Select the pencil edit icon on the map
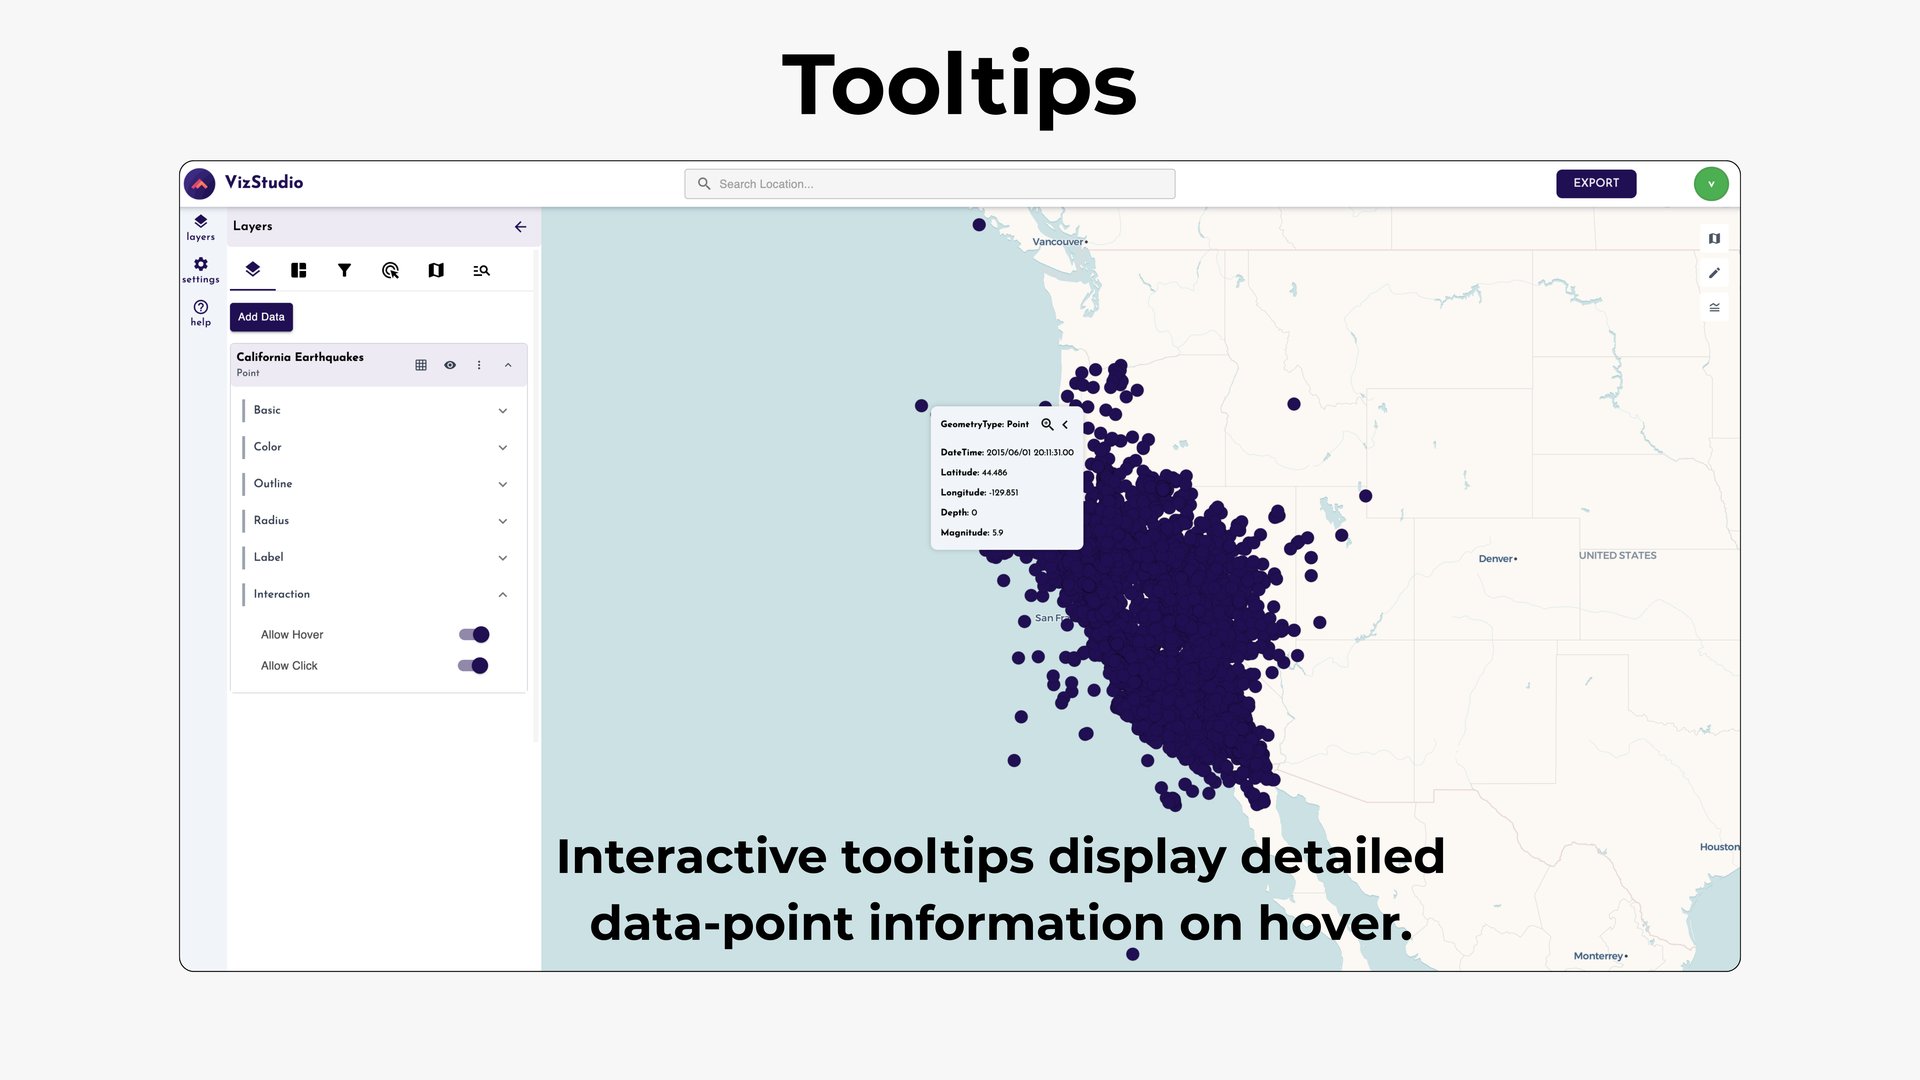The height and width of the screenshot is (1080, 1920). (x=1714, y=272)
